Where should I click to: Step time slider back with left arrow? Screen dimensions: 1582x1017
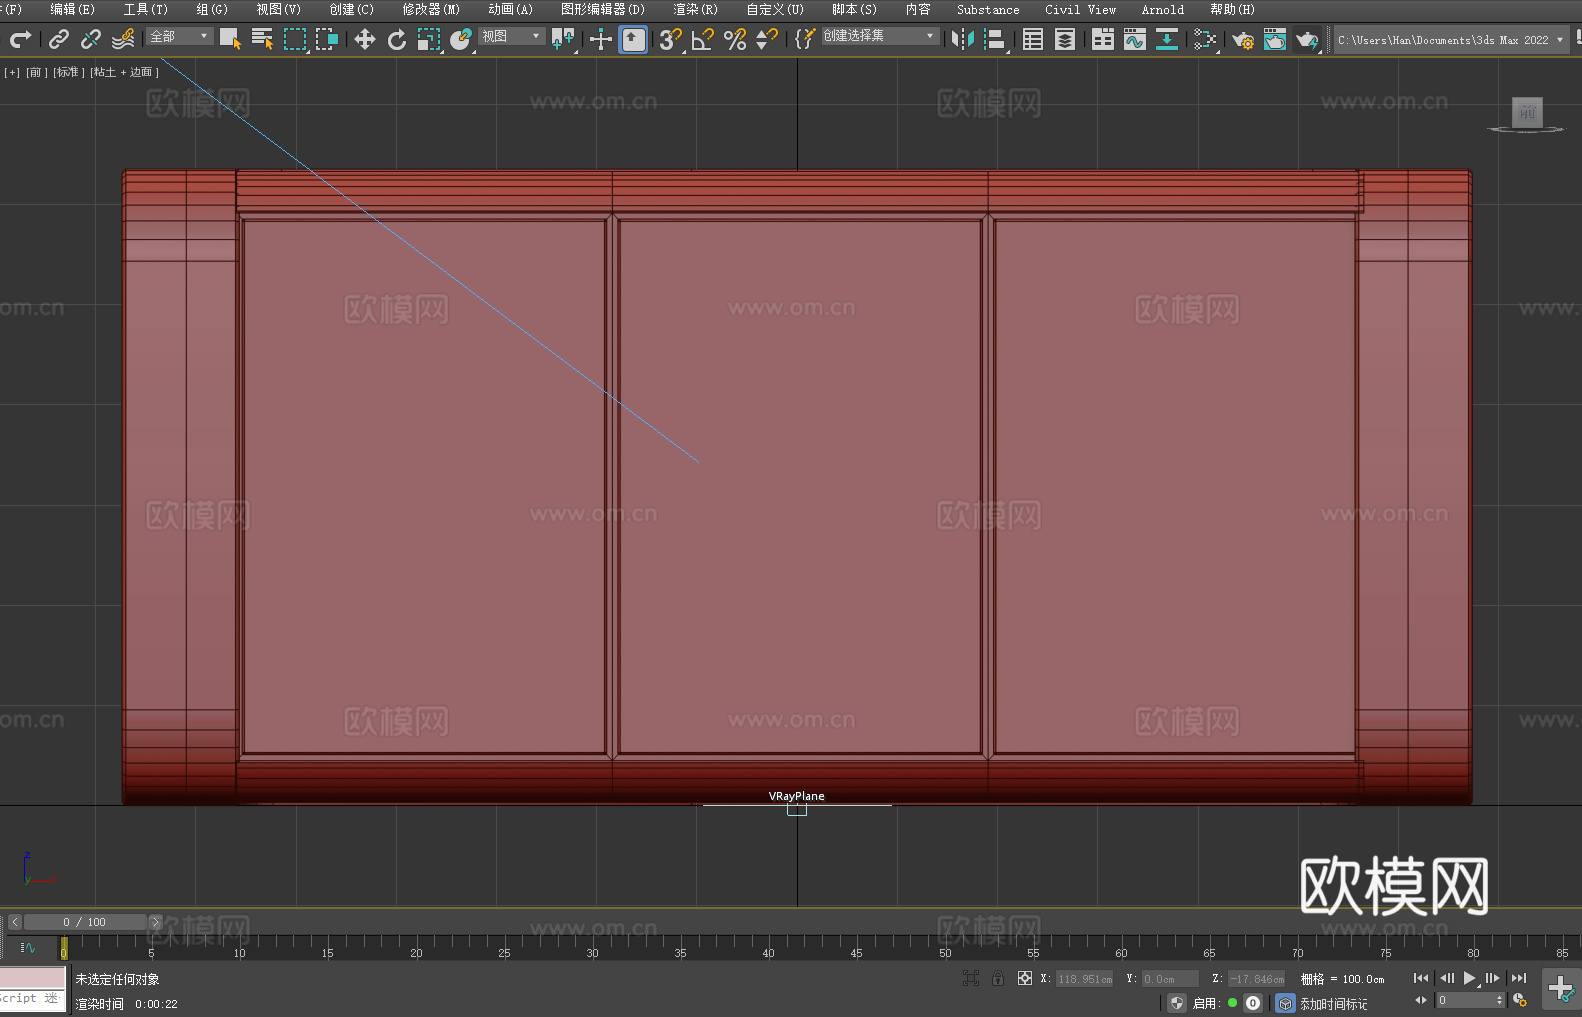tap(14, 922)
